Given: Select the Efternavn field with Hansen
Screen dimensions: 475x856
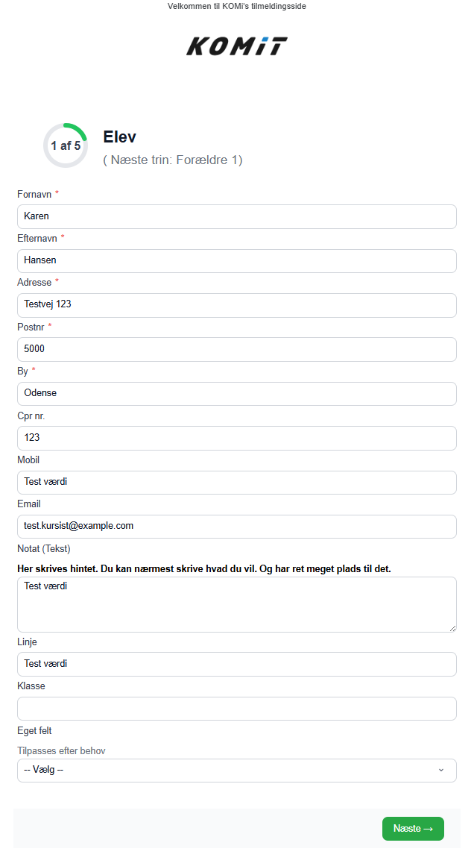Looking at the screenshot, I should click(x=237, y=260).
